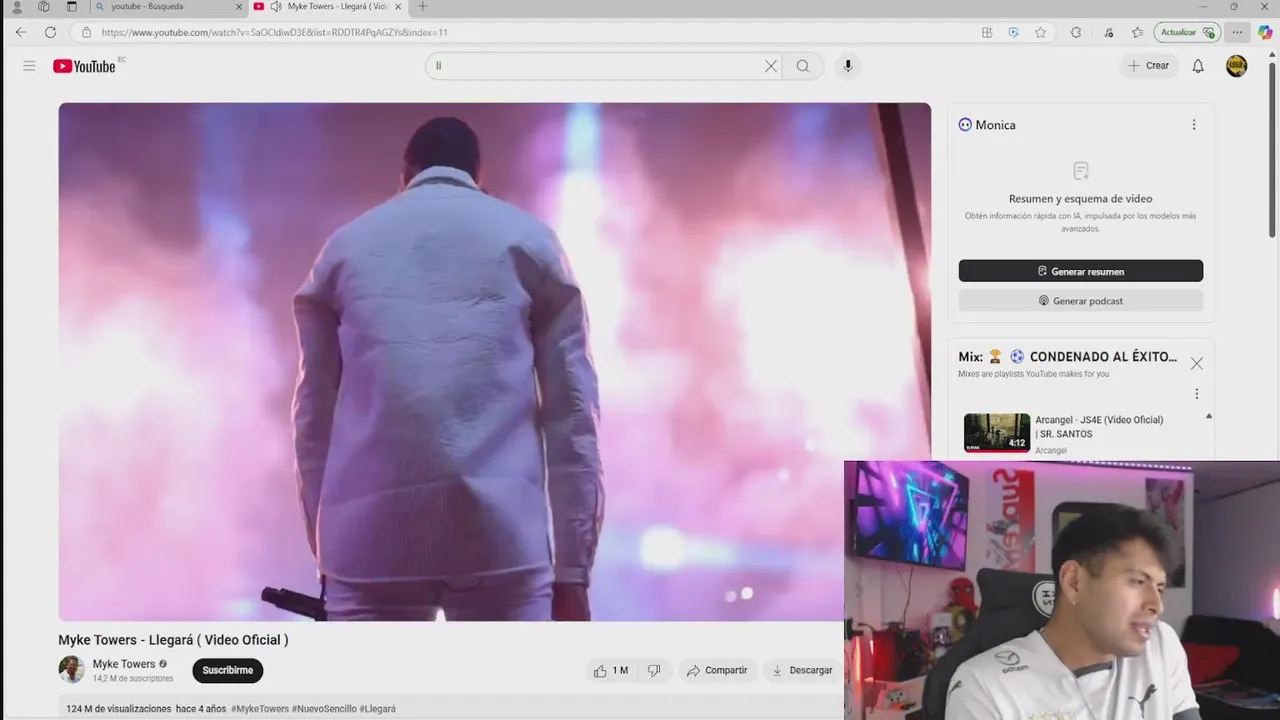Open the Myke Towers channel name link

click(x=124, y=664)
